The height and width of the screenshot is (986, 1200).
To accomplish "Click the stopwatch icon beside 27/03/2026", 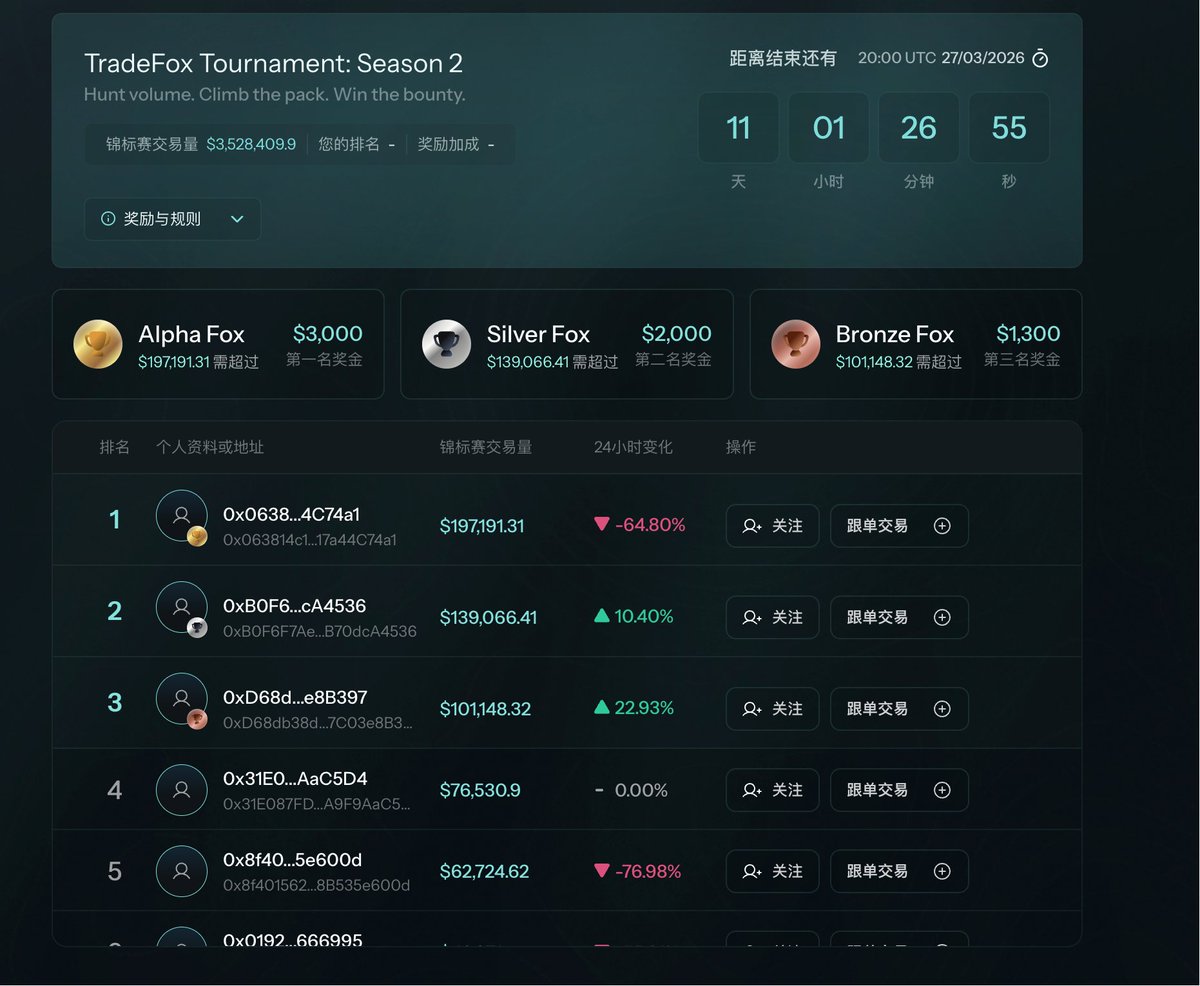I will point(1040,58).
